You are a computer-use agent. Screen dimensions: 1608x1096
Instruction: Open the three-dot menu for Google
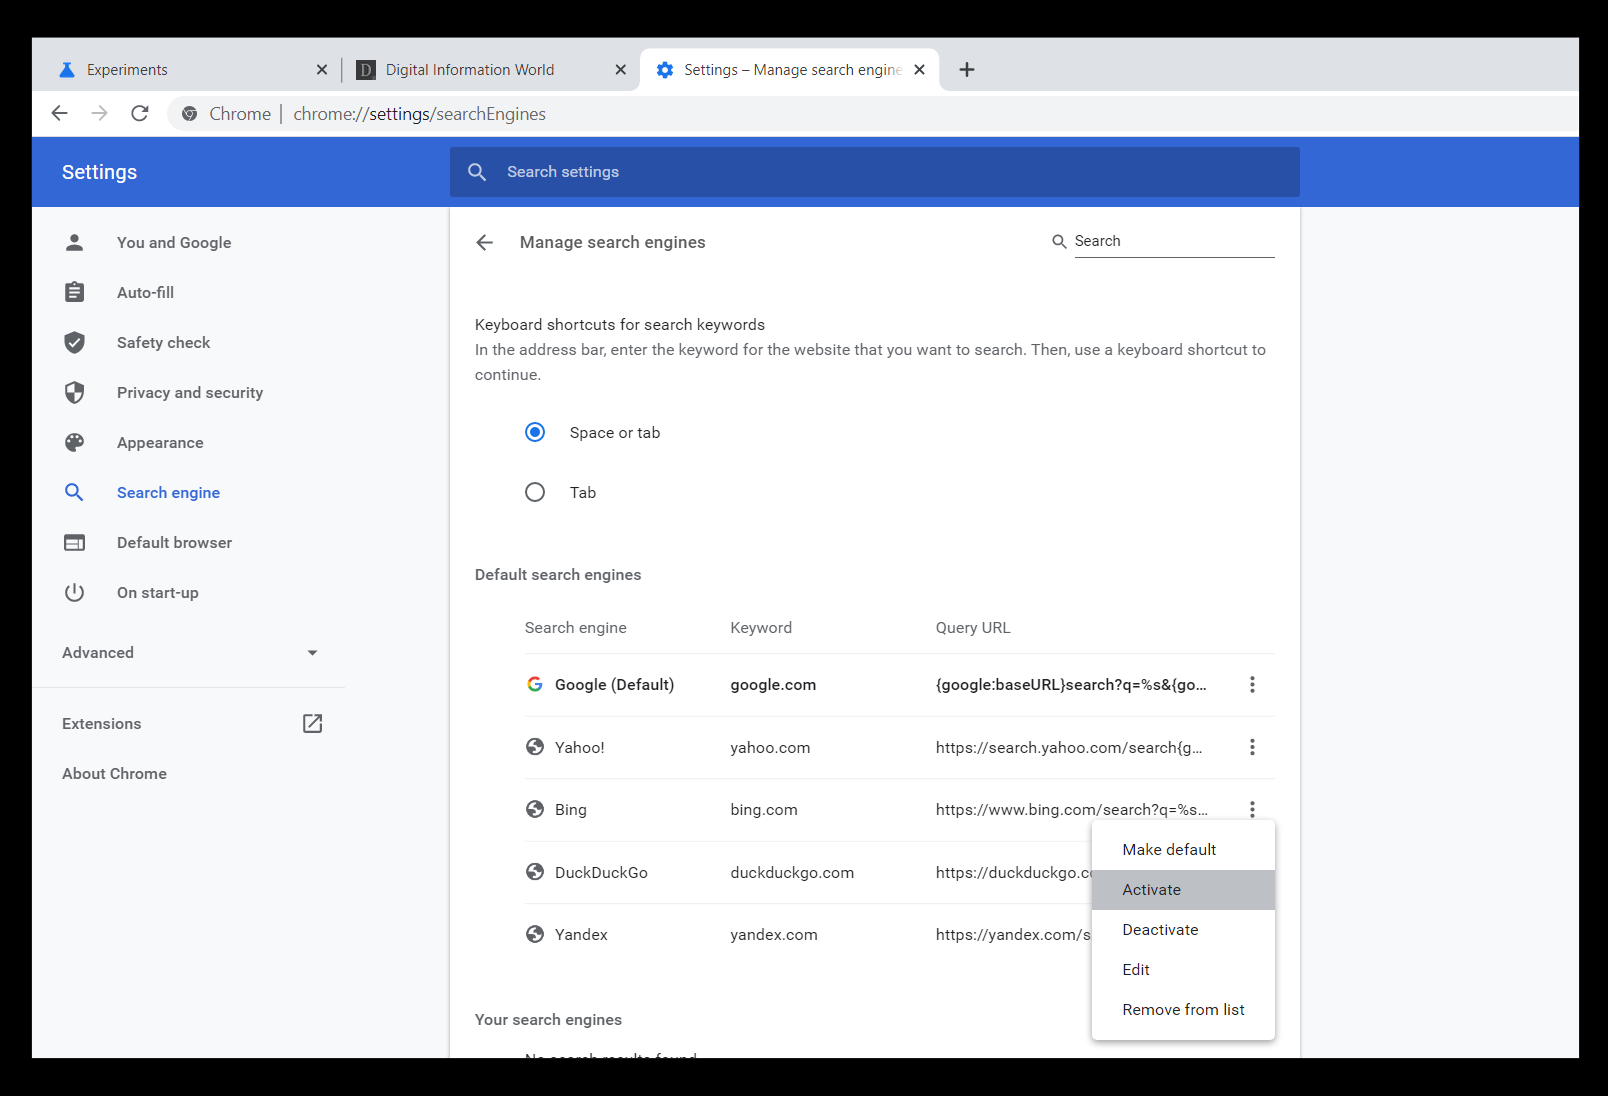point(1252,684)
